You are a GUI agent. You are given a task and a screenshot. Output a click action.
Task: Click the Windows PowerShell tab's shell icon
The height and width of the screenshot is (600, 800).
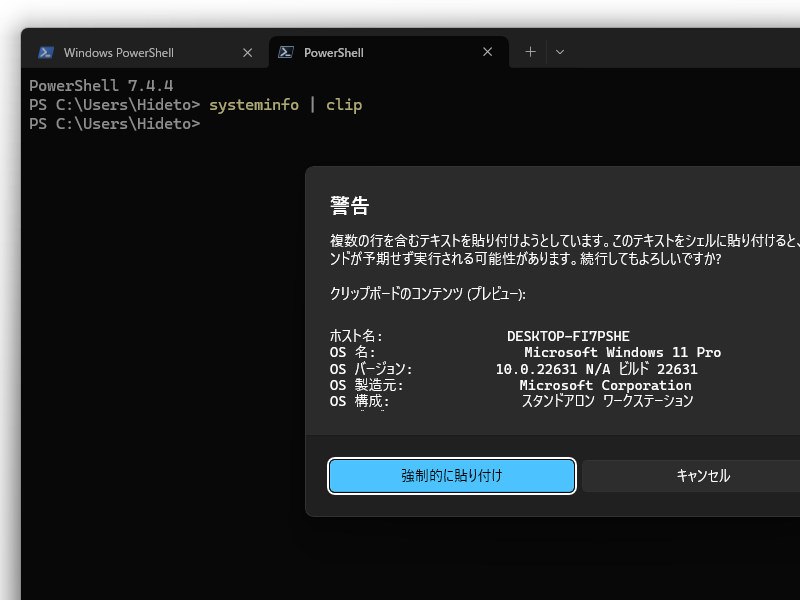47,52
